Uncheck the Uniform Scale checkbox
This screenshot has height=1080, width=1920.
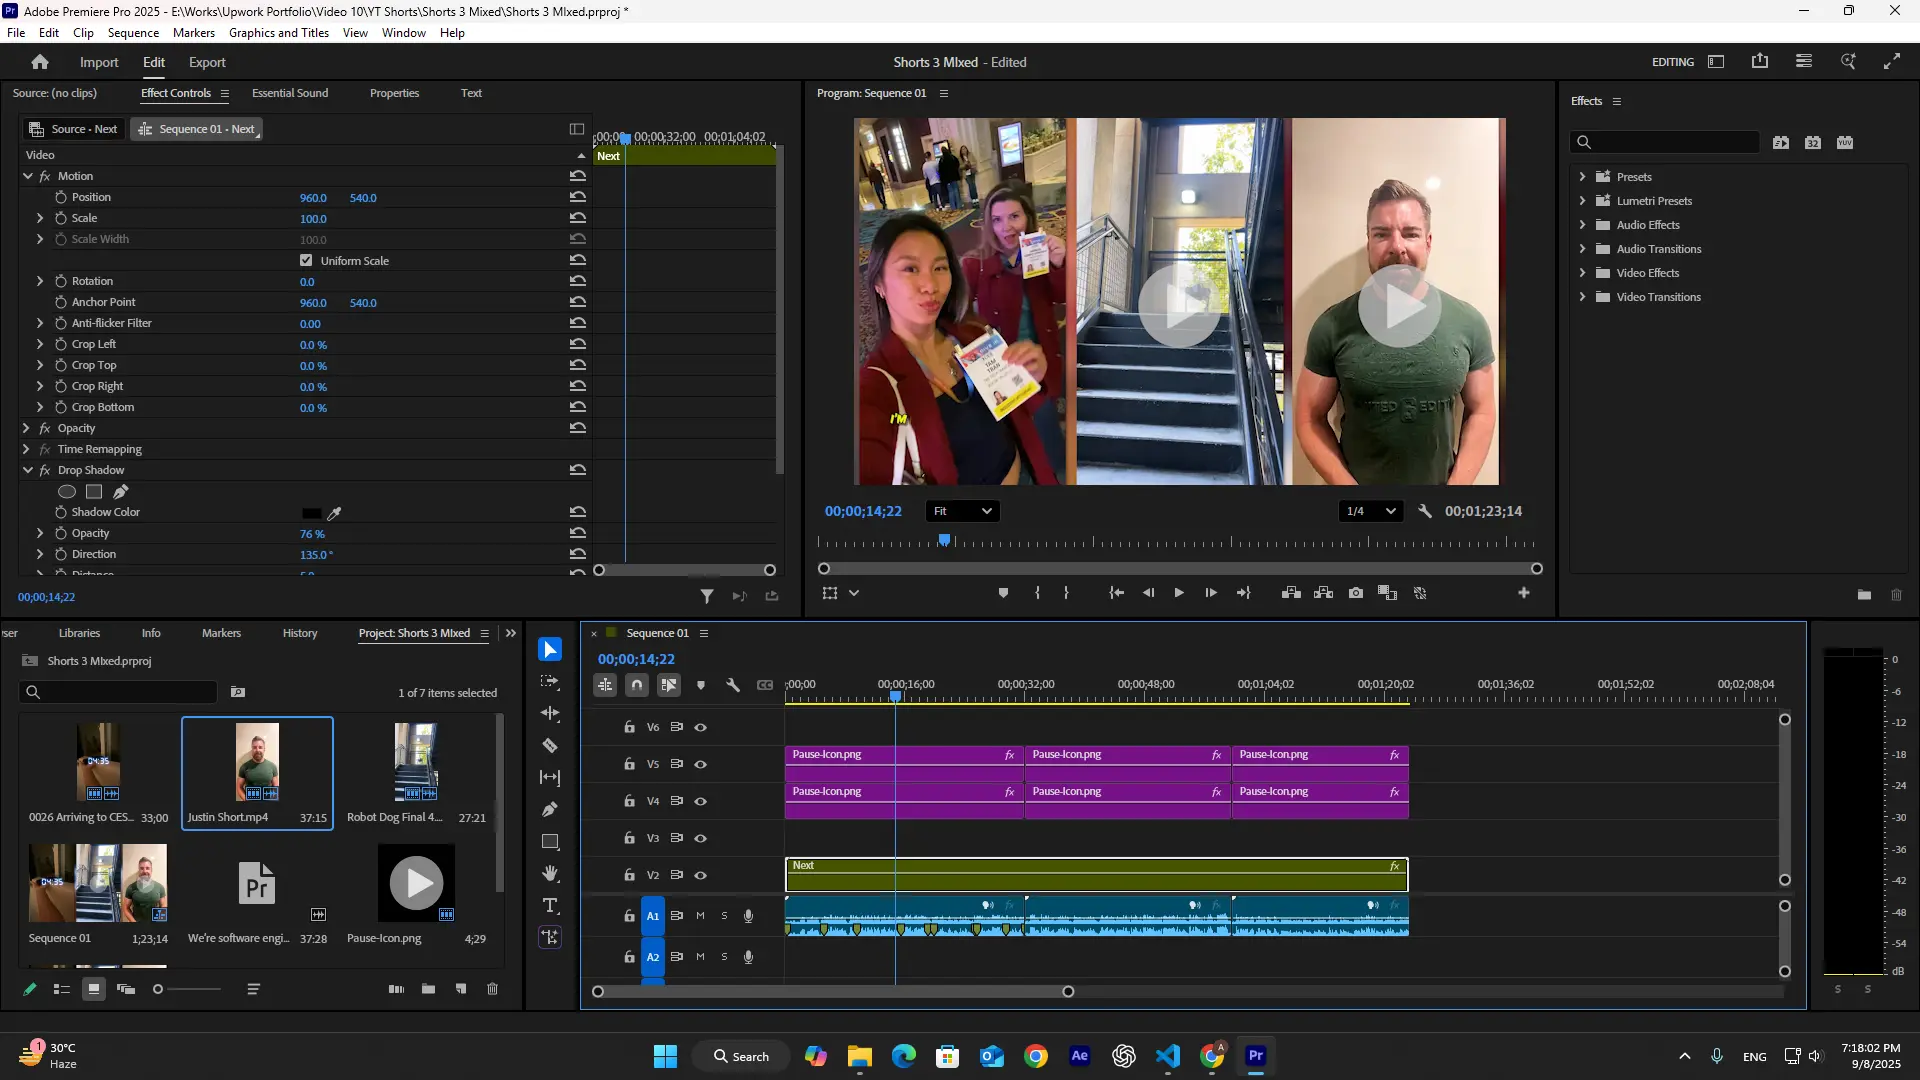pyautogui.click(x=306, y=260)
